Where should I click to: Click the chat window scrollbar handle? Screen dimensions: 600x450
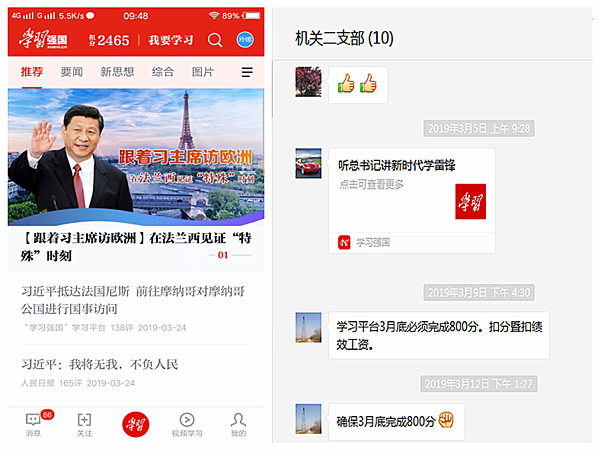click(273, 89)
